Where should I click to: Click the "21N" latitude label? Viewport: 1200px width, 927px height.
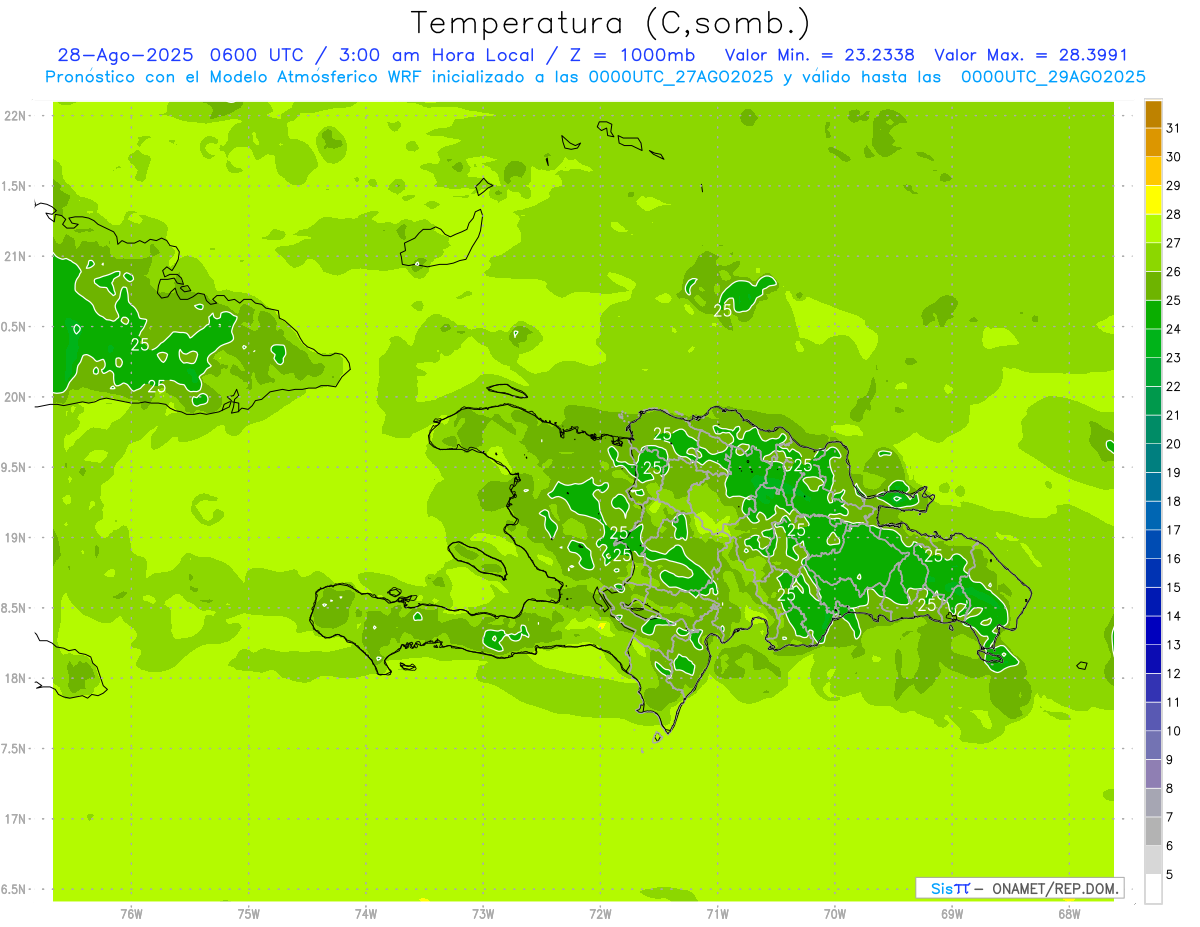coord(17,257)
